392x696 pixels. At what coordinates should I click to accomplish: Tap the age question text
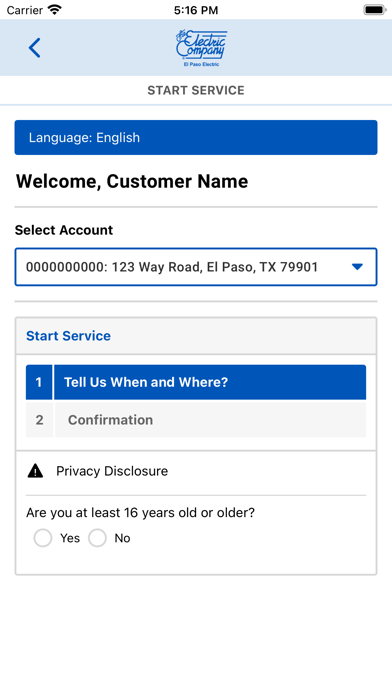coord(140,513)
